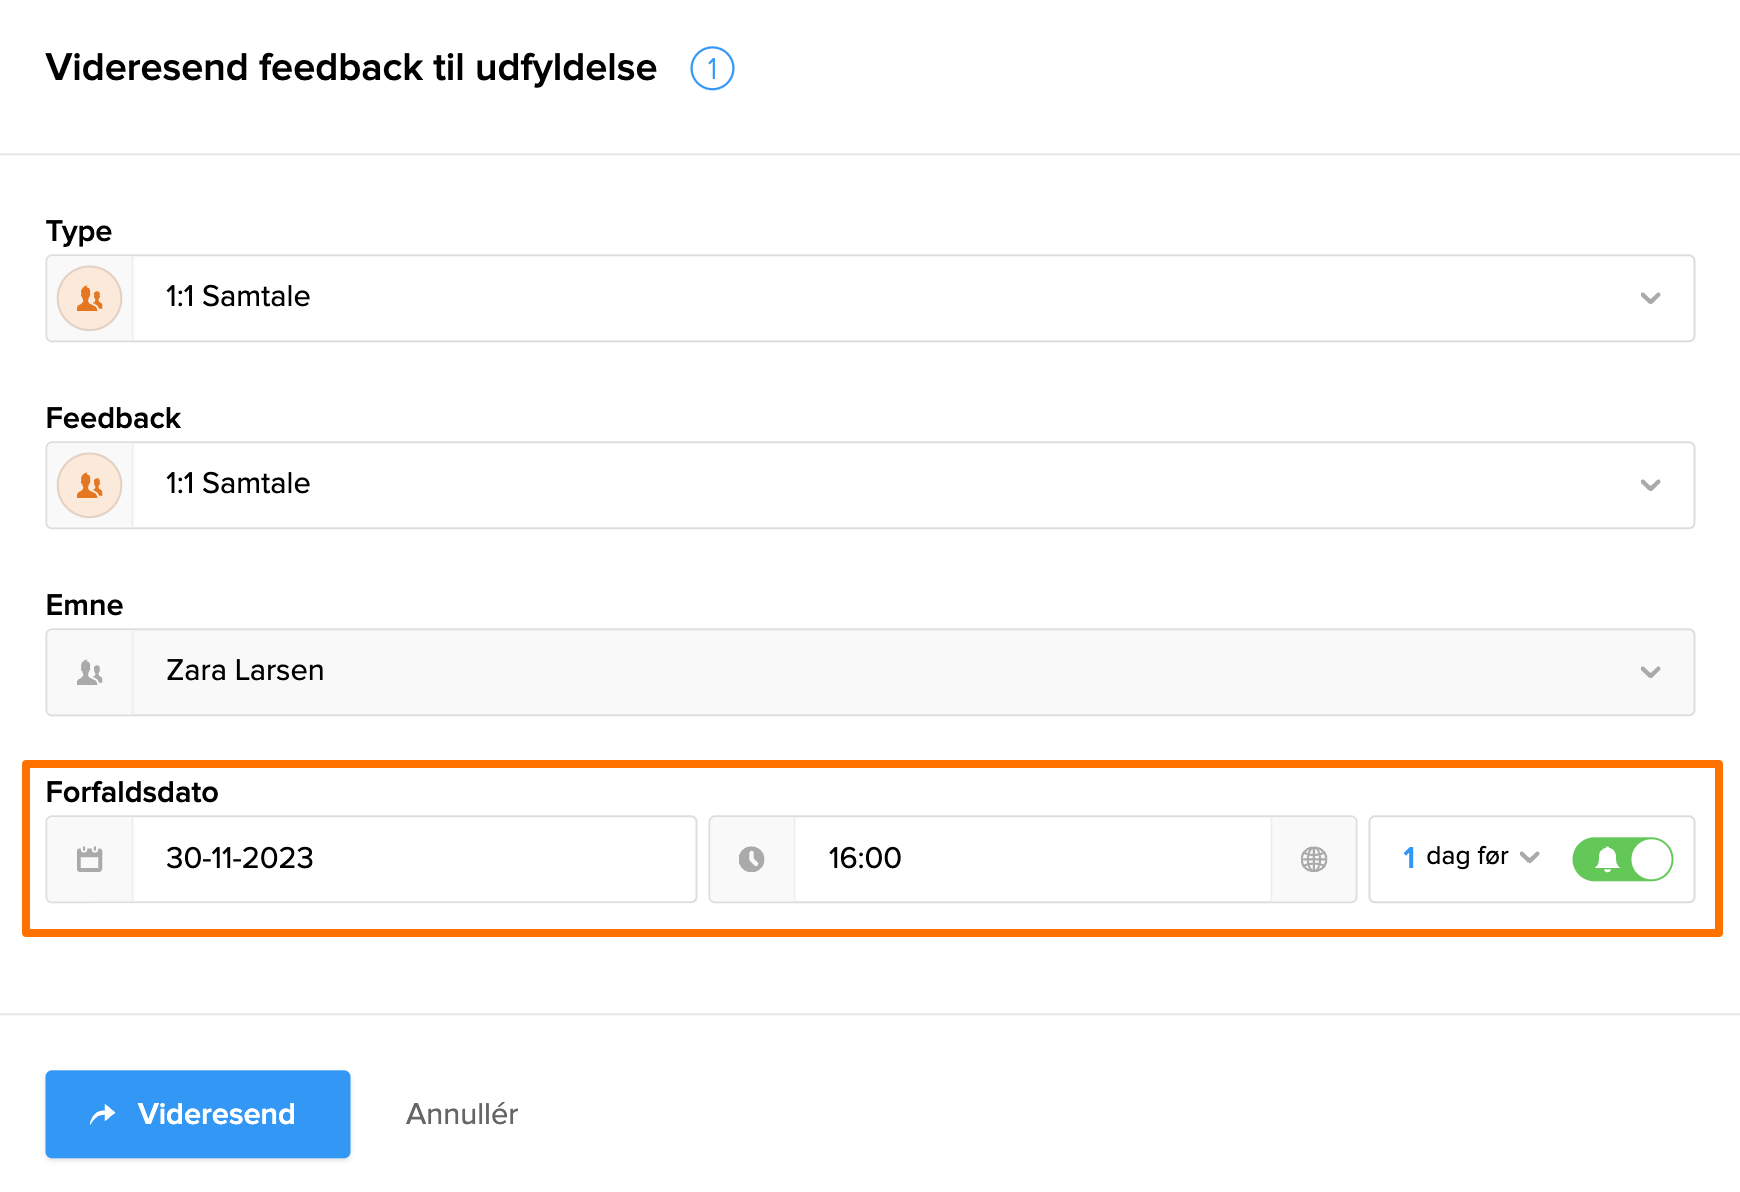Viewport: 1740px width, 1192px height.
Task: Open the time zone globe icon
Action: 1313,859
